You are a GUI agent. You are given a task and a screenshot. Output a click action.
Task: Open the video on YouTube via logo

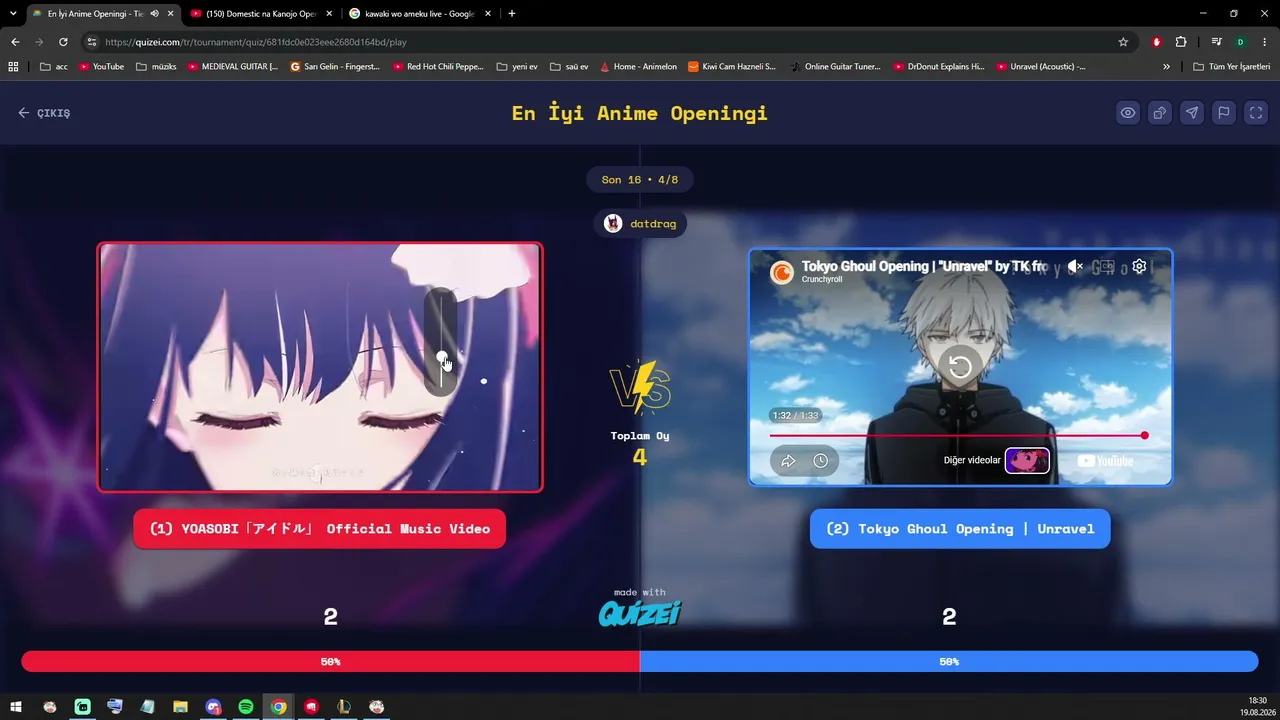pos(1105,461)
